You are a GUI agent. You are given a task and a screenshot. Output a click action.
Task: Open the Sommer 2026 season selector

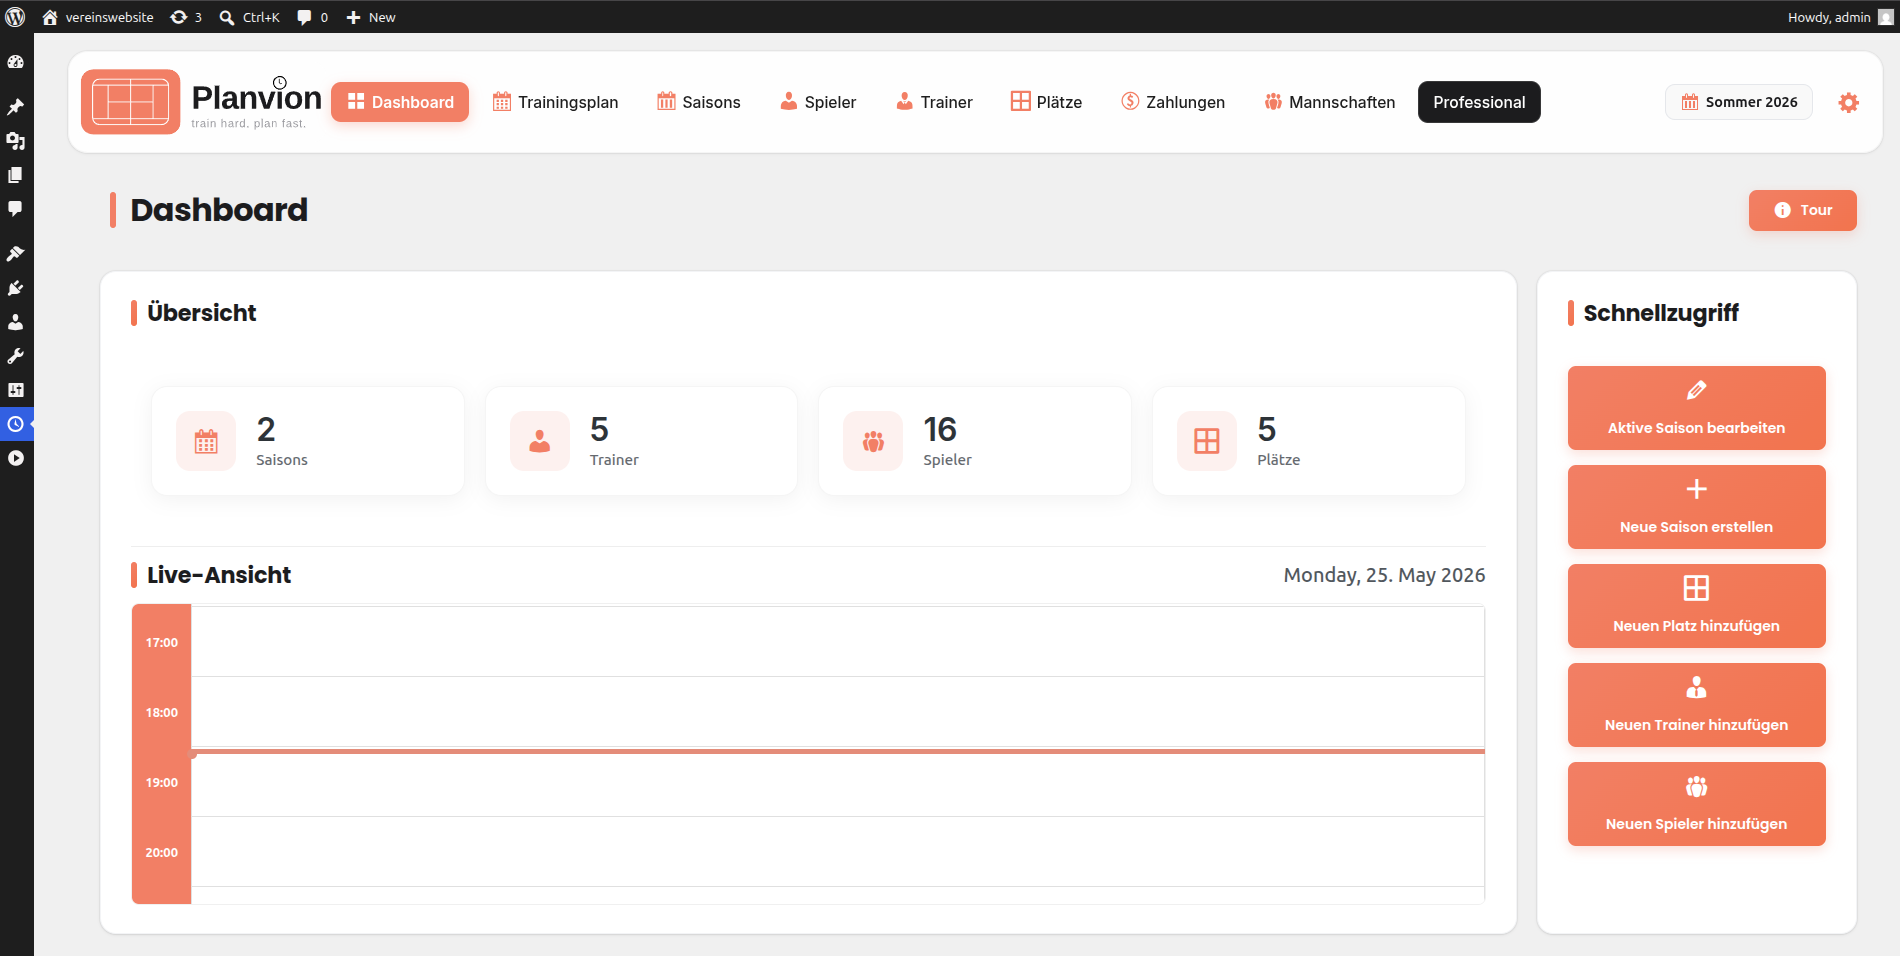[x=1739, y=102]
